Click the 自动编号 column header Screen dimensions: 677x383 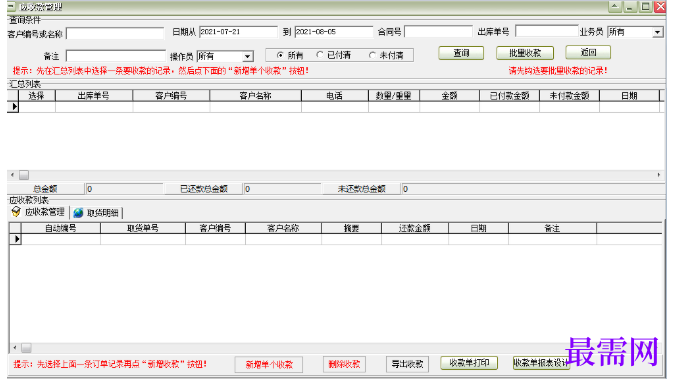60,228
